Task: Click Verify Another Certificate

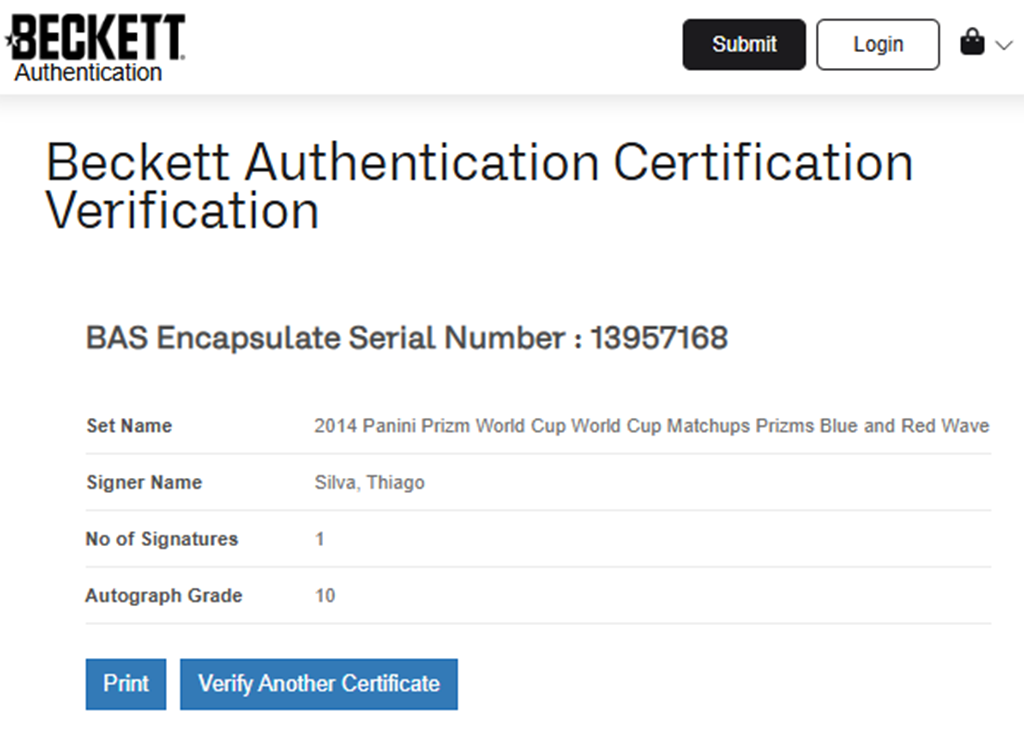Action: pos(319,684)
